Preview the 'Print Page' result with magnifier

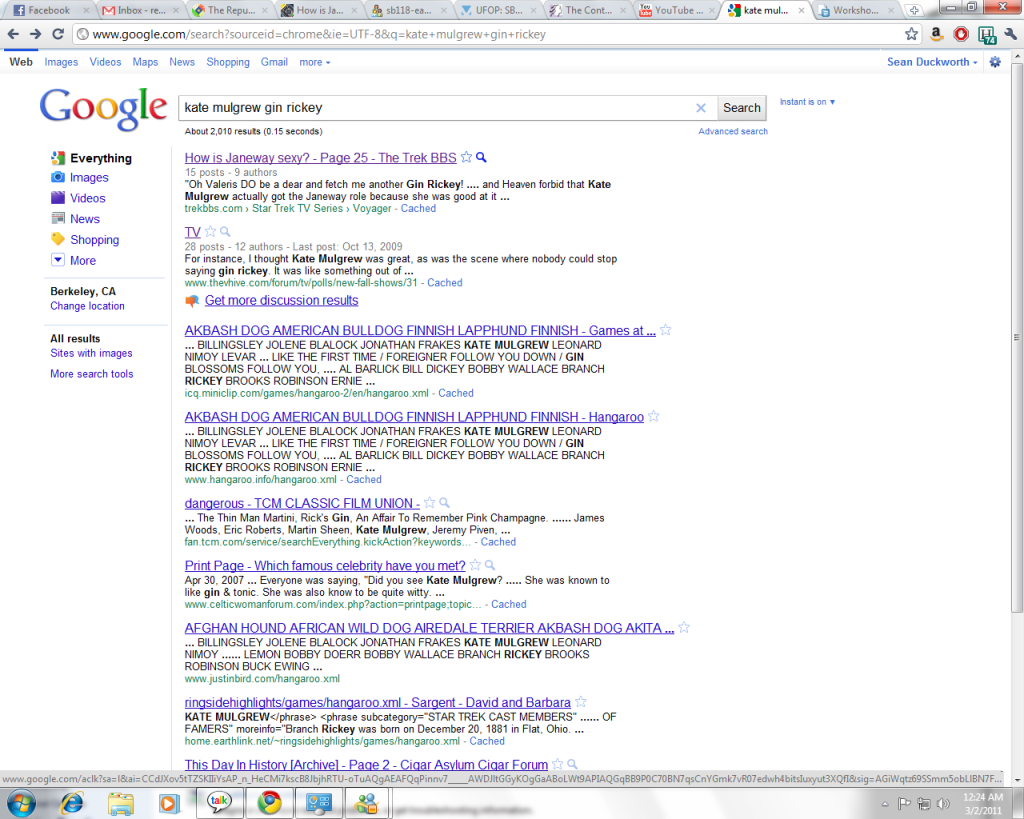click(x=490, y=566)
